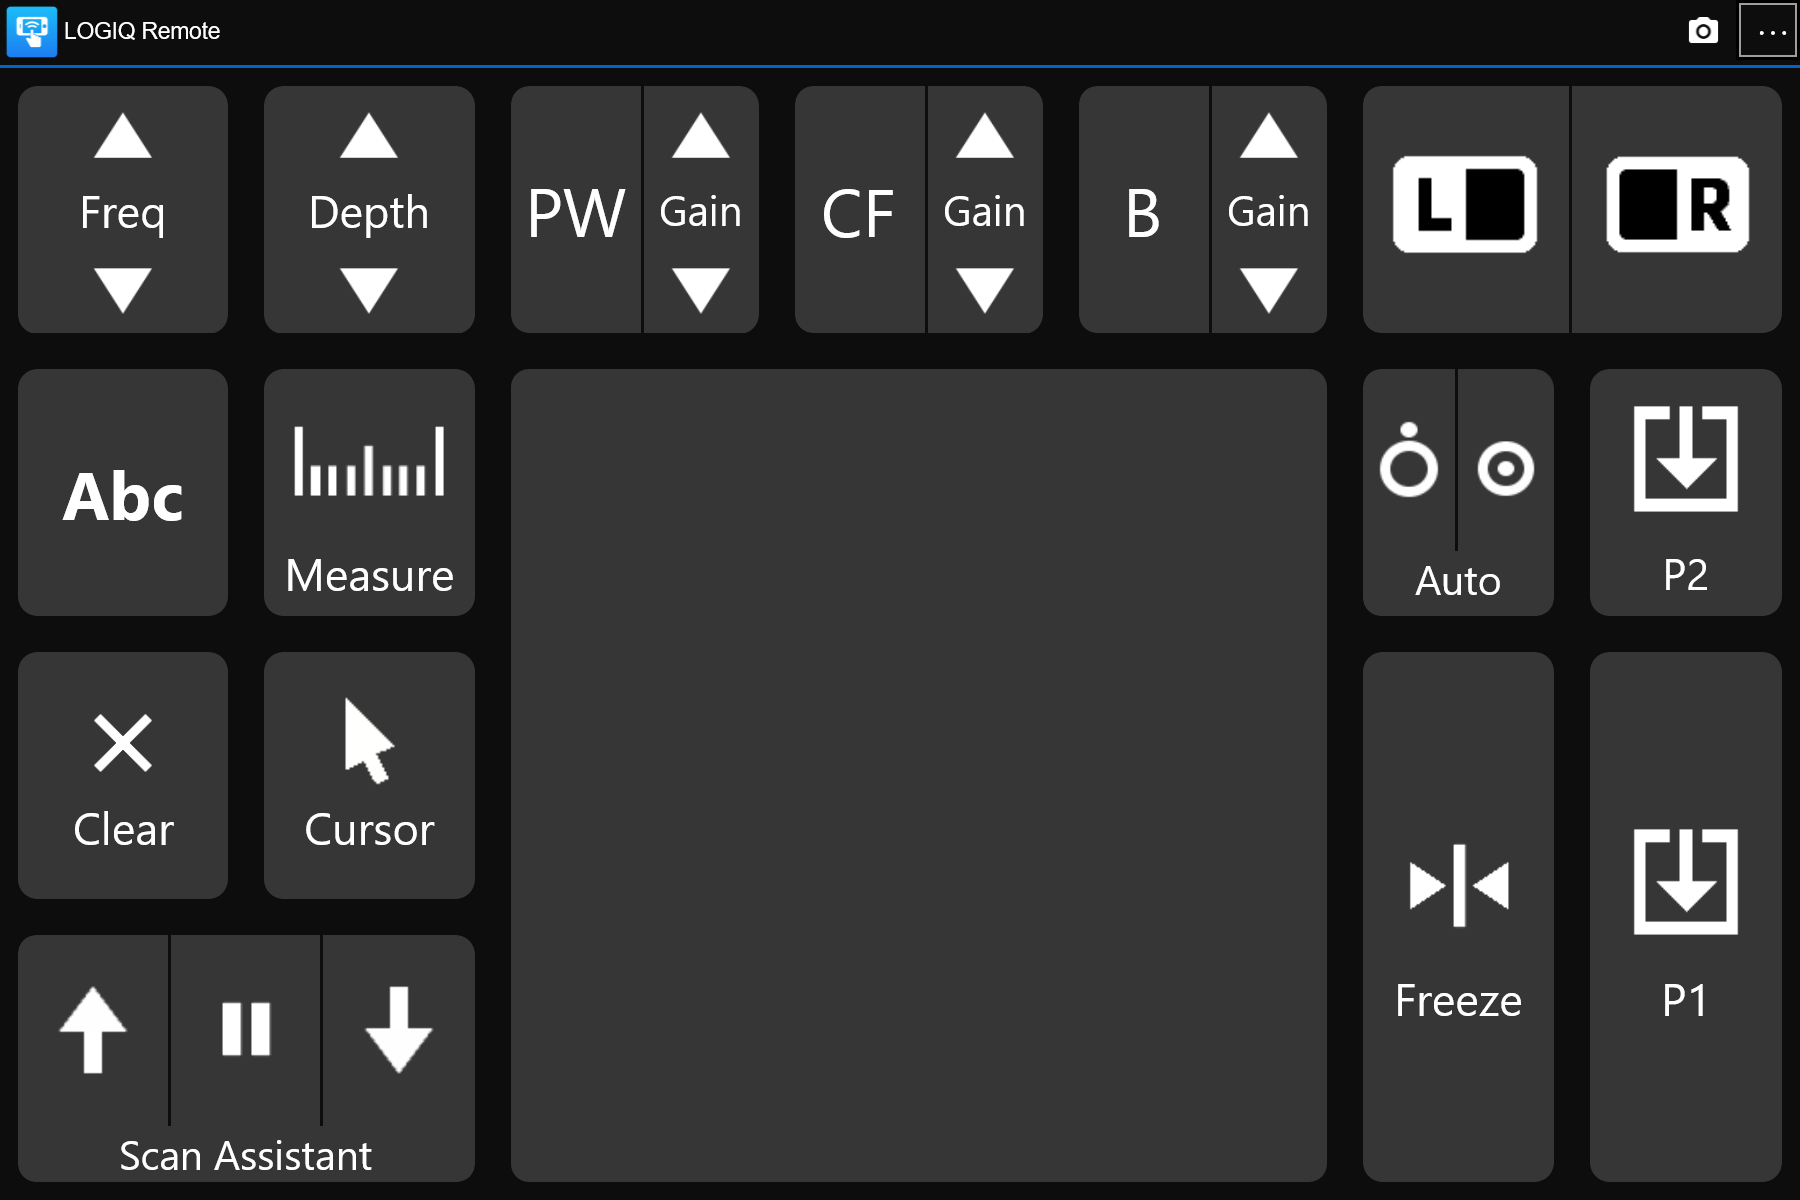Pause Scan Assistant with the pause control
This screenshot has height=1200, width=1800.
pos(247,1030)
